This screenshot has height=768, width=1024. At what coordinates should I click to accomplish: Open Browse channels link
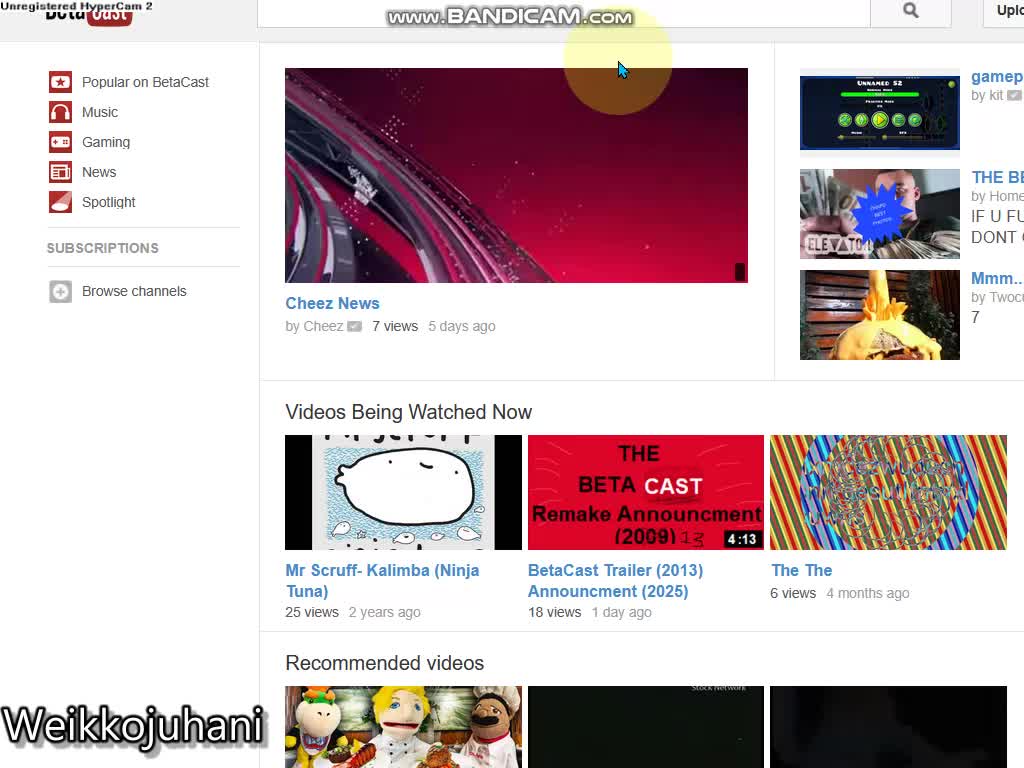(134, 291)
